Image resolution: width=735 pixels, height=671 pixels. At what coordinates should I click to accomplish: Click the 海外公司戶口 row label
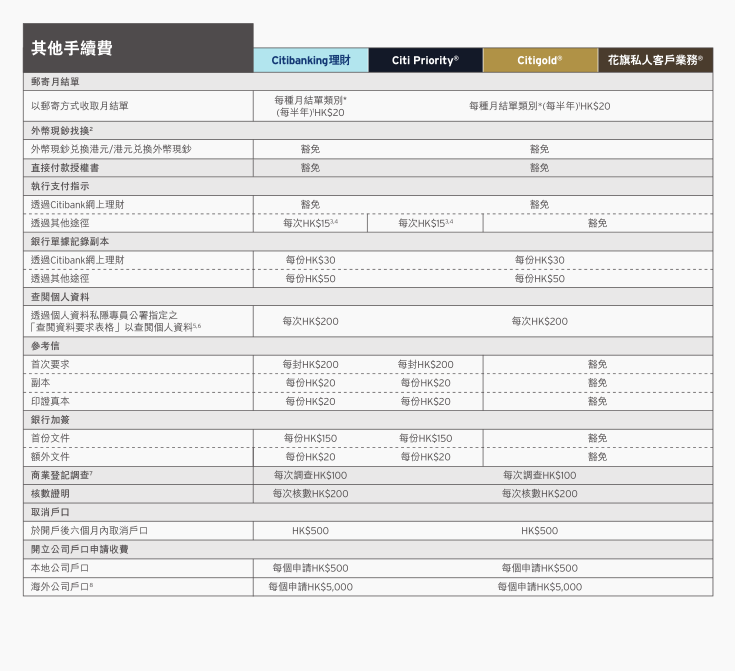coord(62,587)
